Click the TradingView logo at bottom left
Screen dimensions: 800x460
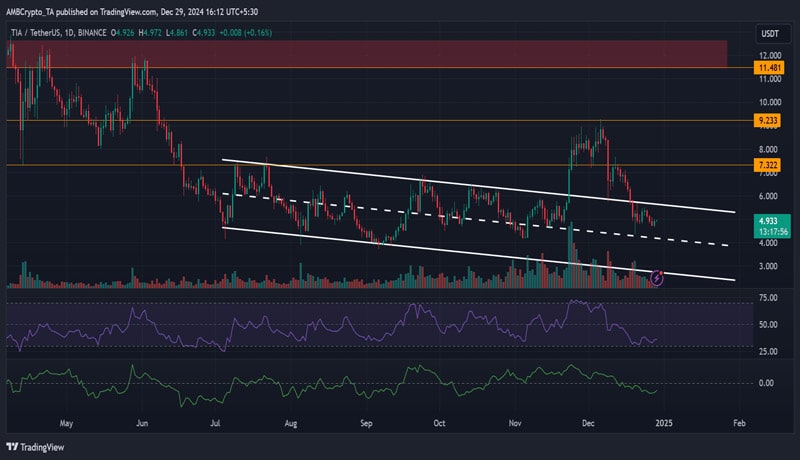coord(35,447)
